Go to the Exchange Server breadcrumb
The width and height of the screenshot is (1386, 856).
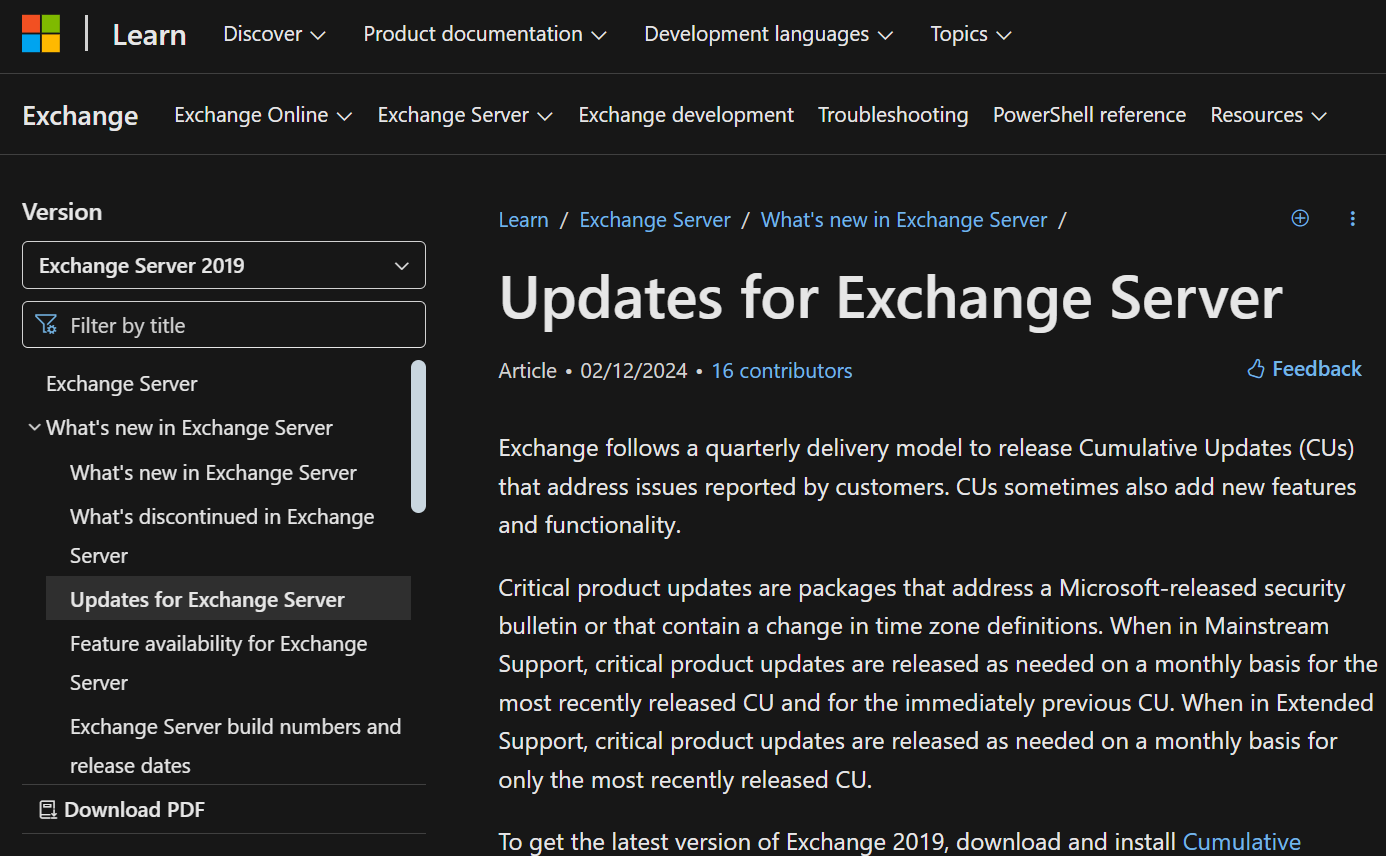pyautogui.click(x=655, y=220)
